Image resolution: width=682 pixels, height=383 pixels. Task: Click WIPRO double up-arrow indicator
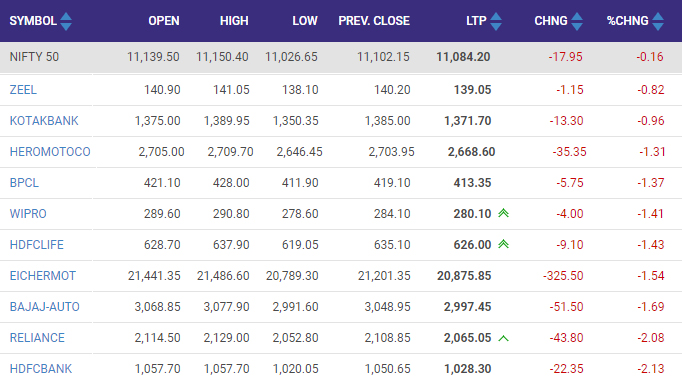503,213
